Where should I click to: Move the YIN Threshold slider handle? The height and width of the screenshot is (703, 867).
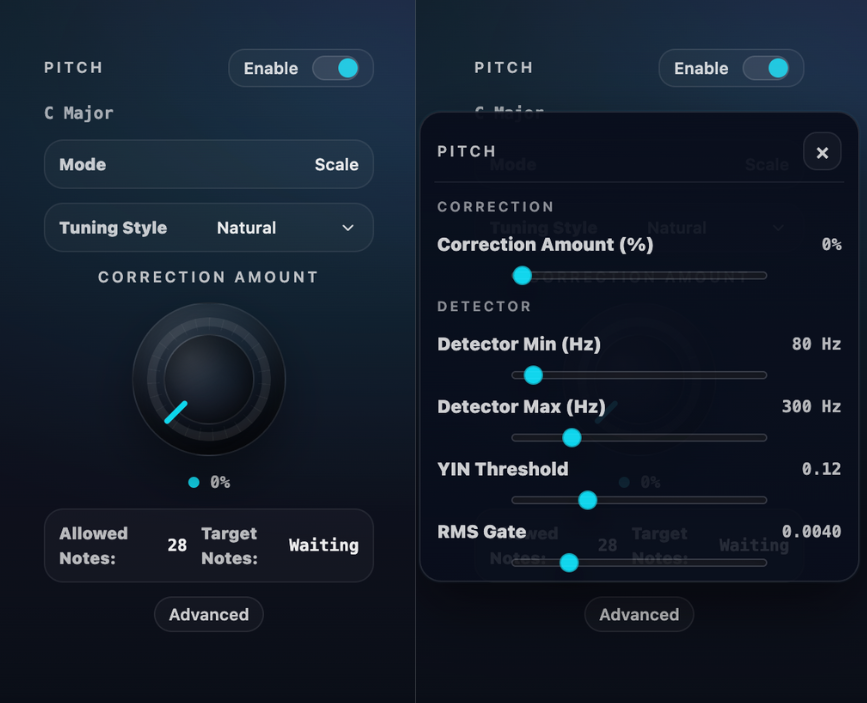click(x=587, y=500)
